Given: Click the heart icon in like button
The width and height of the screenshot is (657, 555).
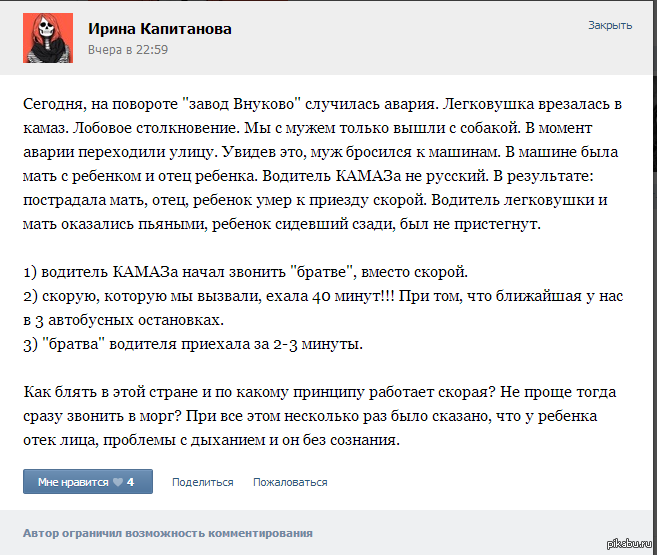Looking at the screenshot, I should pos(117,482).
